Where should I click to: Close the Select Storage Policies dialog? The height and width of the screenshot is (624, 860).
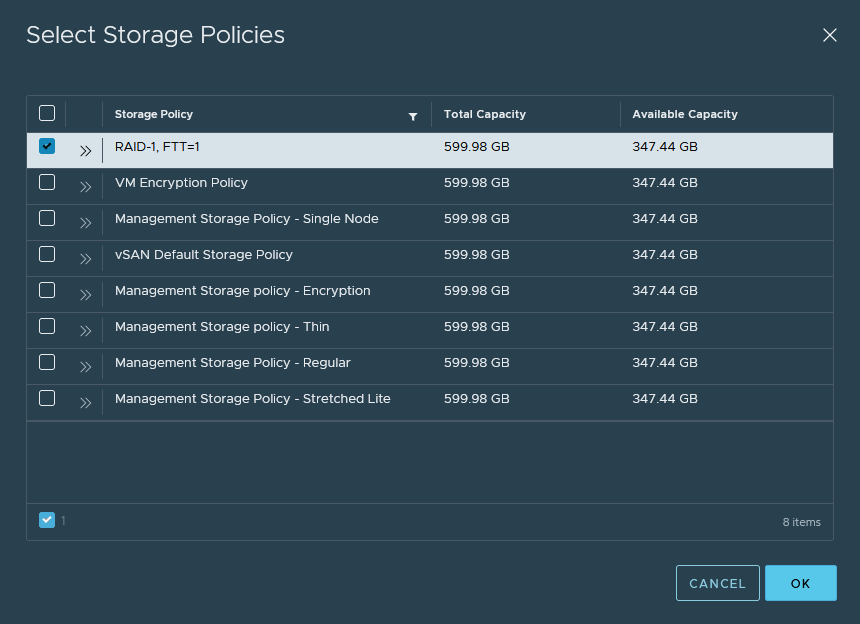pos(829,35)
